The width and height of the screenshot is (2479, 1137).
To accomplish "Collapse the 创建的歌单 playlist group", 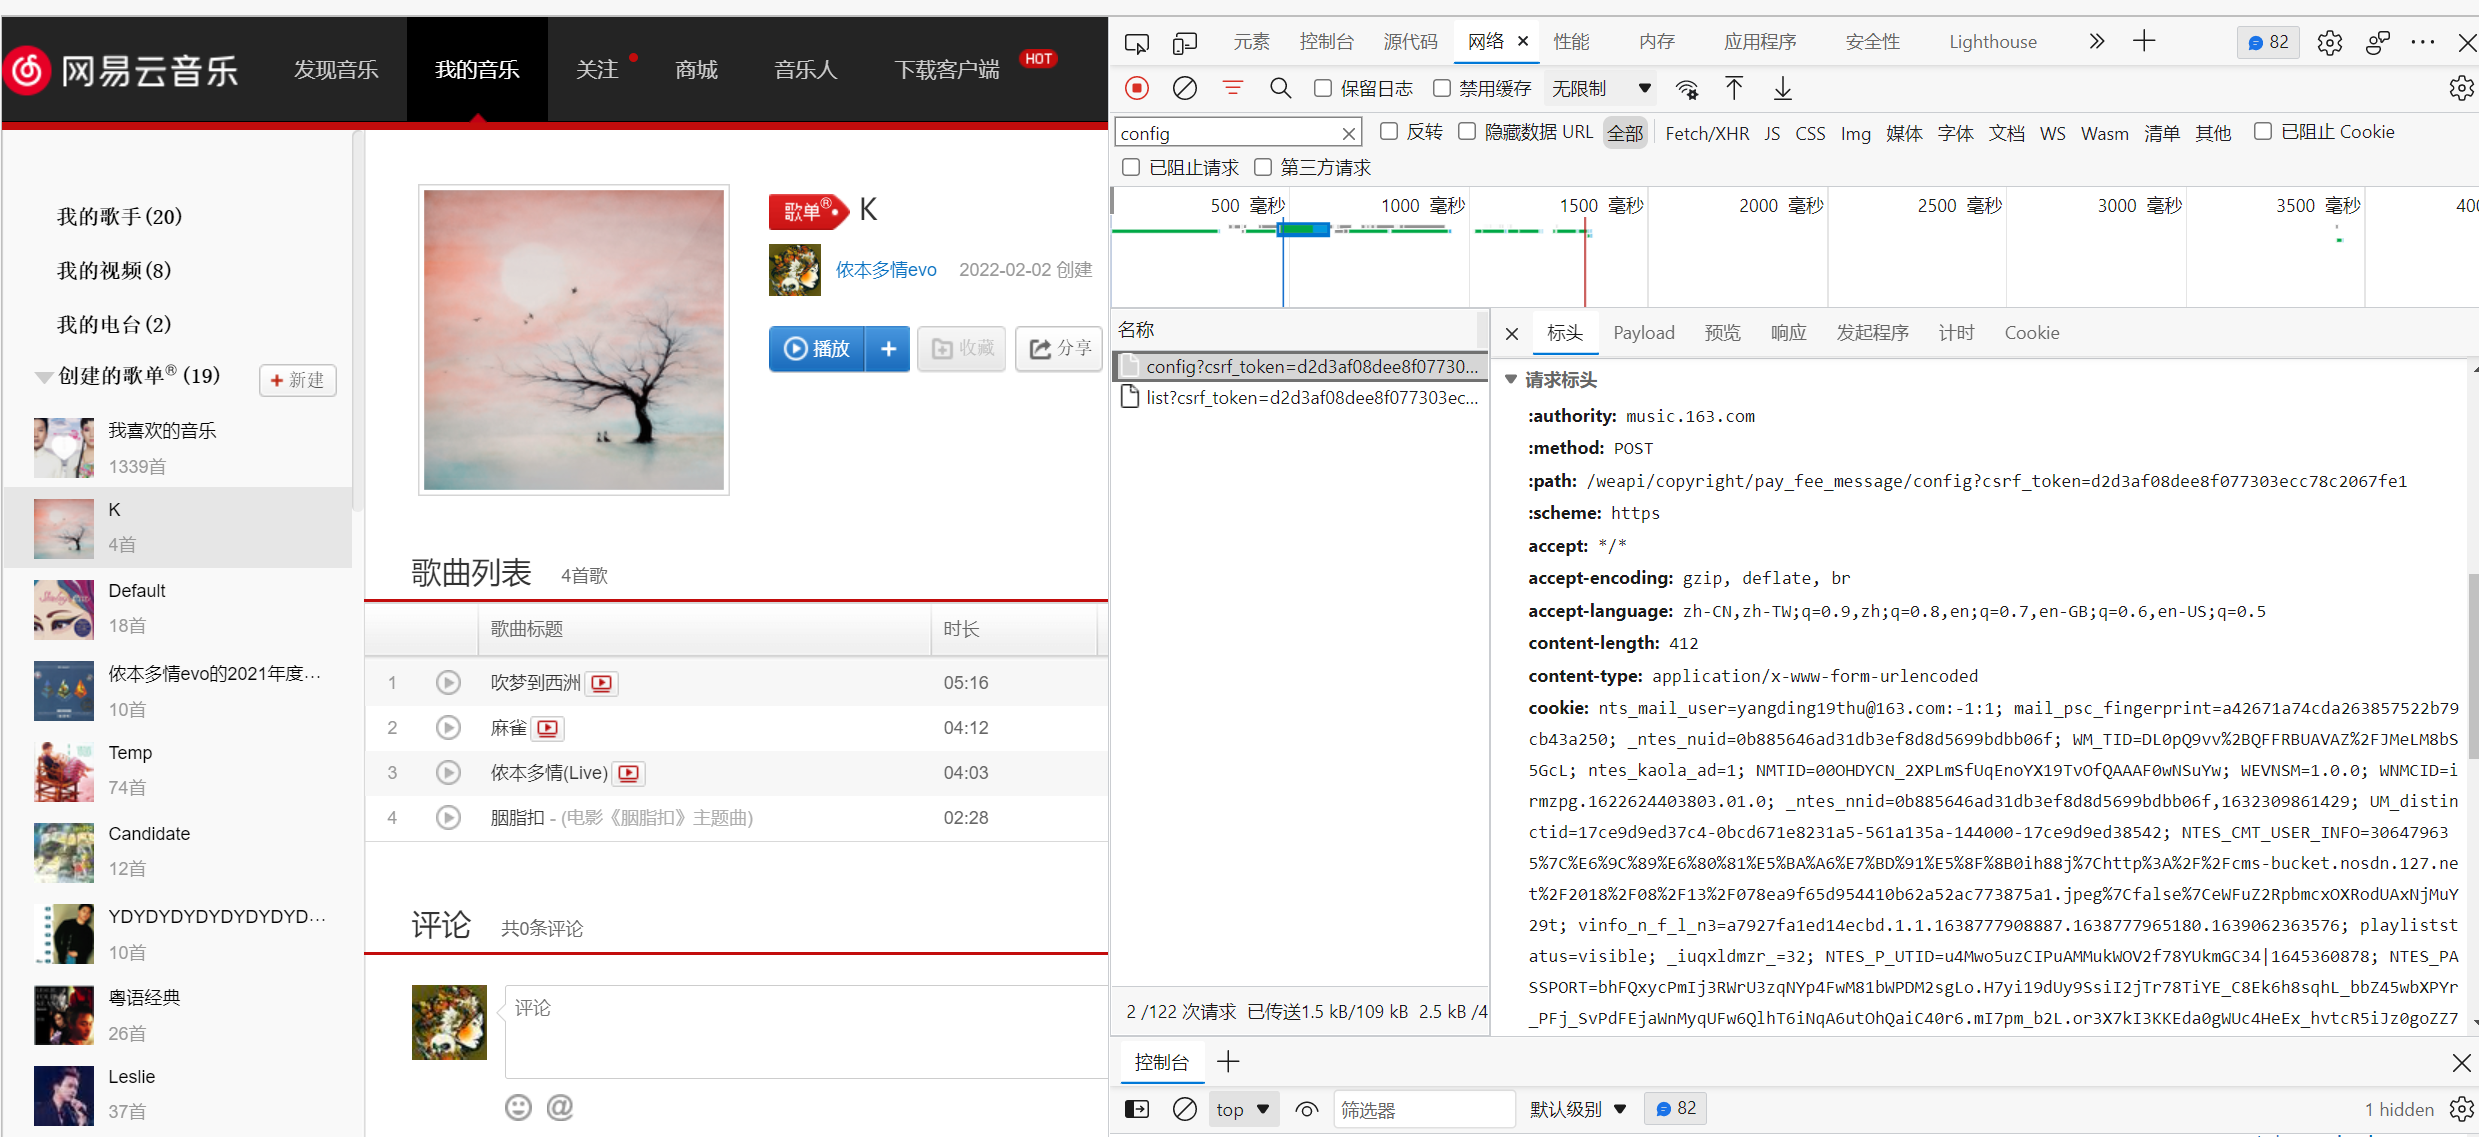I will [x=42, y=376].
